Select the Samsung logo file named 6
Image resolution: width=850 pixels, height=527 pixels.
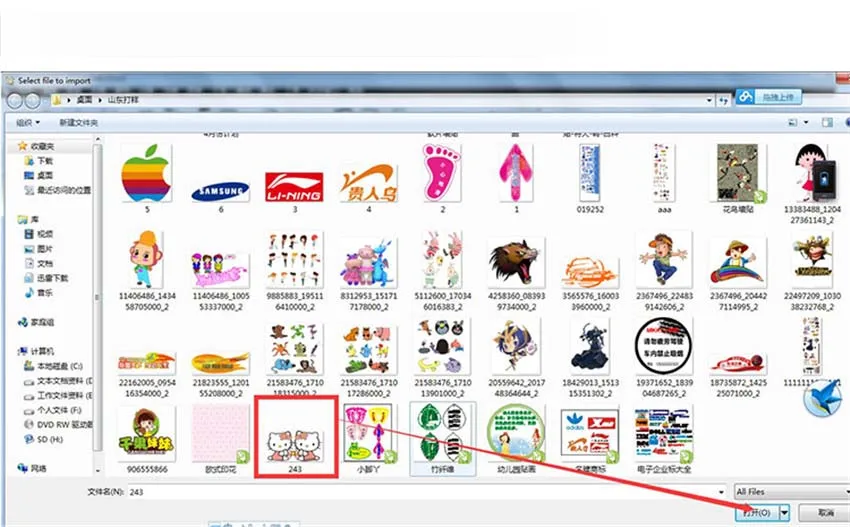click(221, 193)
